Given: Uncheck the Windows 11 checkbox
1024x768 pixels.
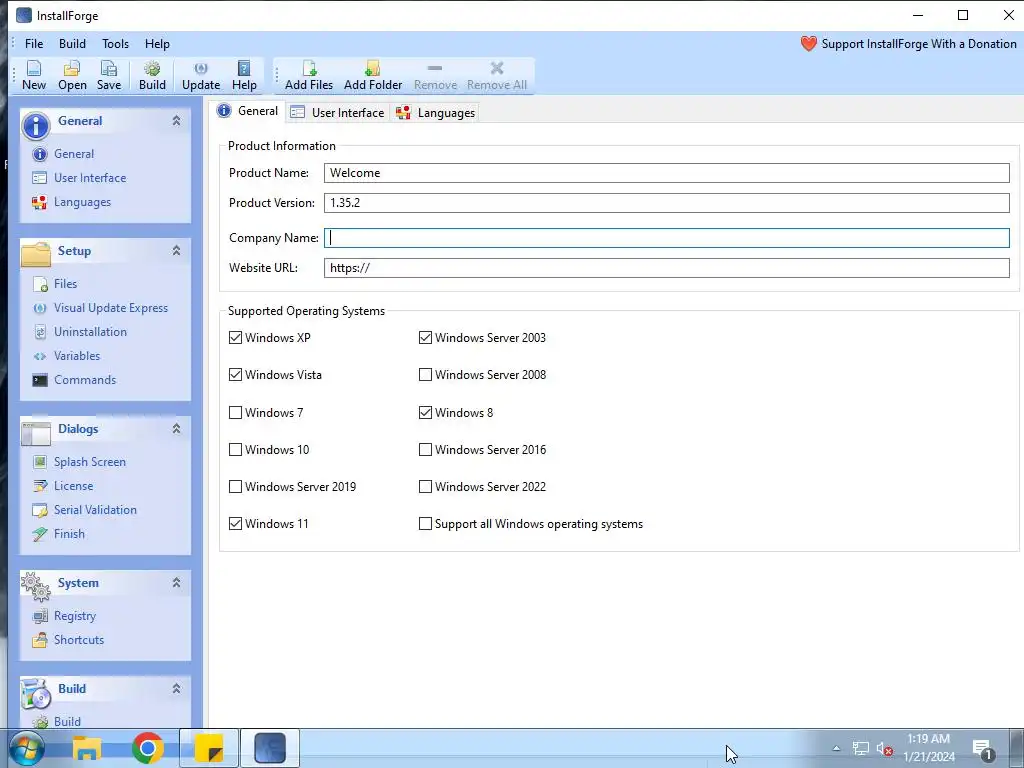Looking at the screenshot, I should 236,524.
